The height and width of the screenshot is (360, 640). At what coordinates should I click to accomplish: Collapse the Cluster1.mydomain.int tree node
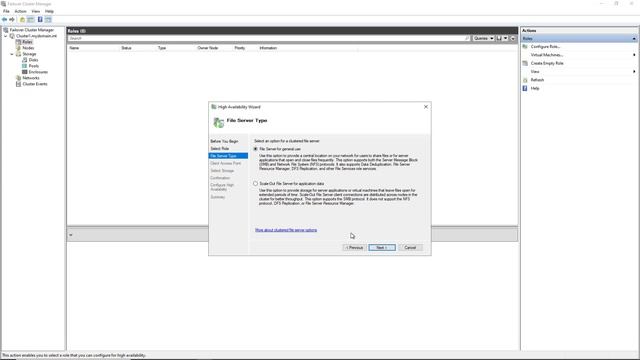click(x=6, y=36)
